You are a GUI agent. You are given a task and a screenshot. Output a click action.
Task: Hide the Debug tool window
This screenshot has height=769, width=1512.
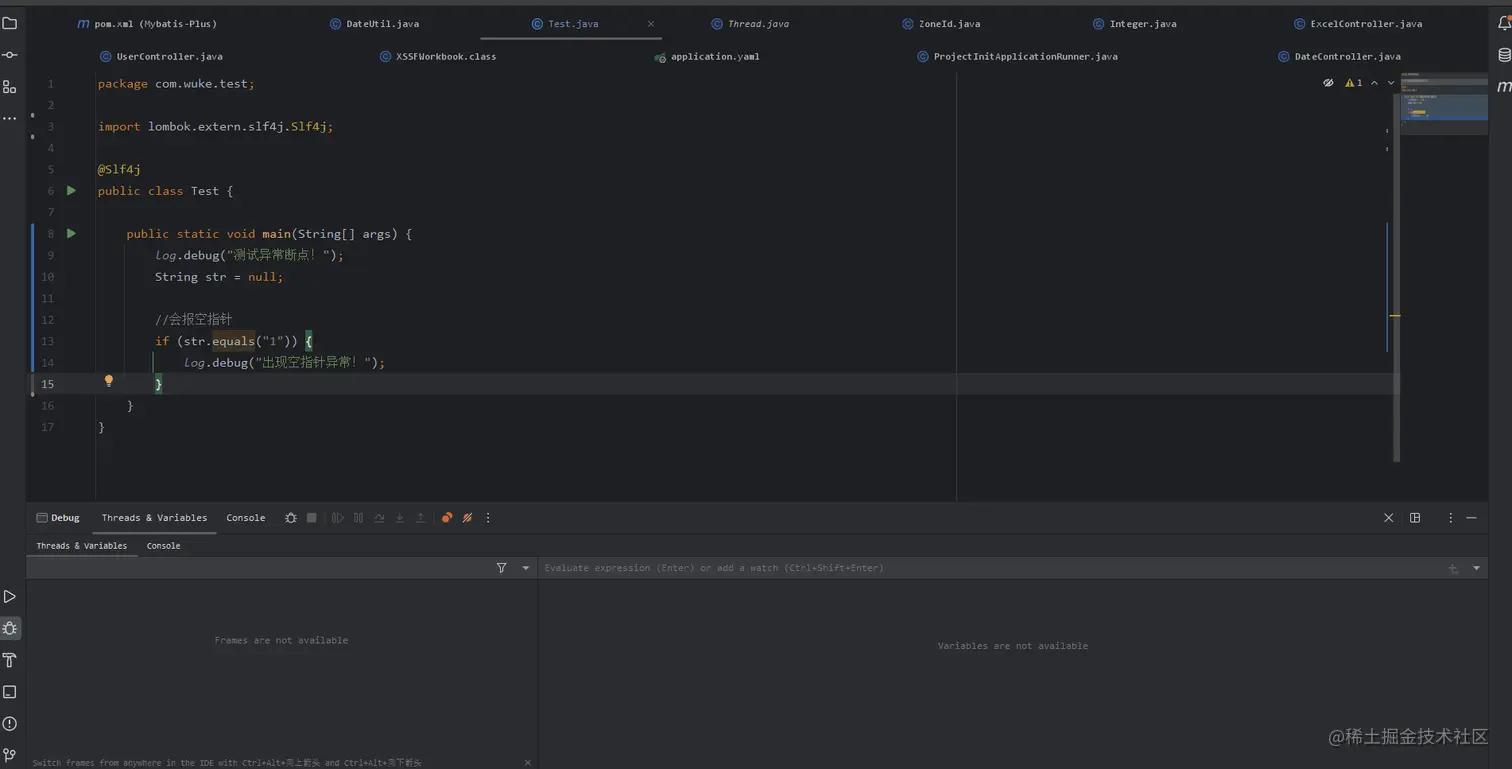click(1471, 518)
